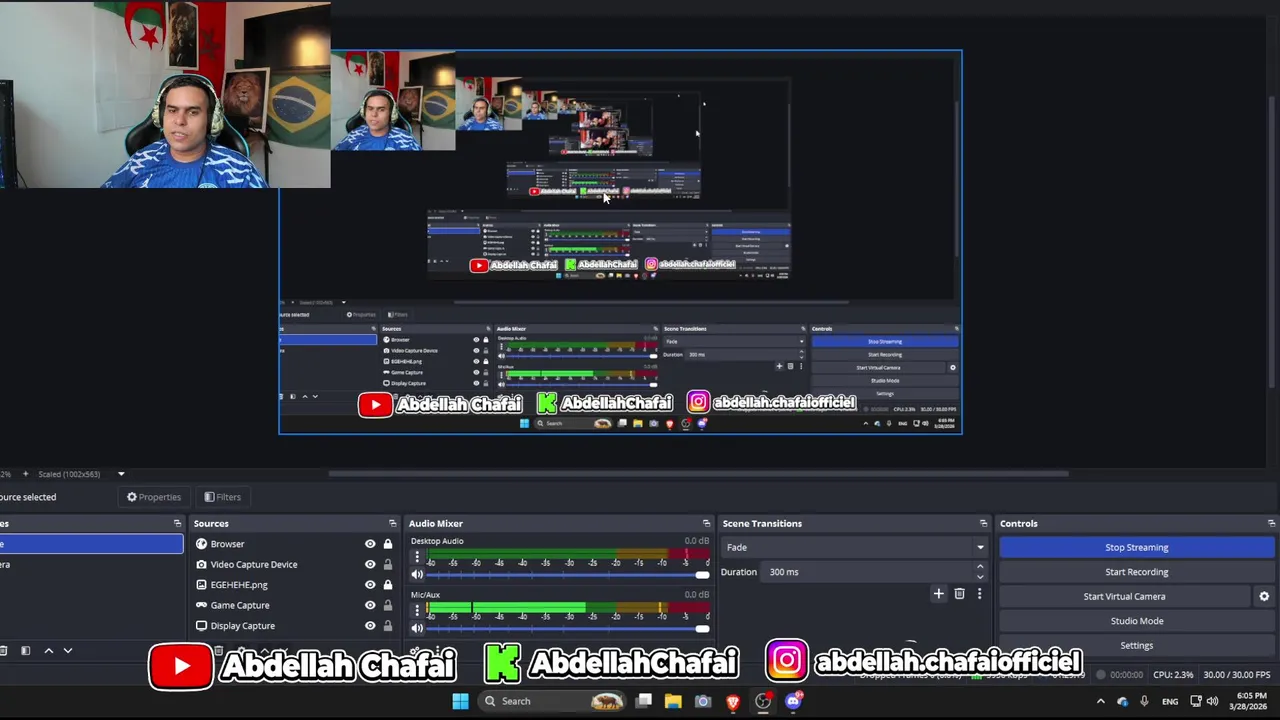The height and width of the screenshot is (720, 1280).
Task: Open transition properties three-dot menu
Action: pos(979,594)
